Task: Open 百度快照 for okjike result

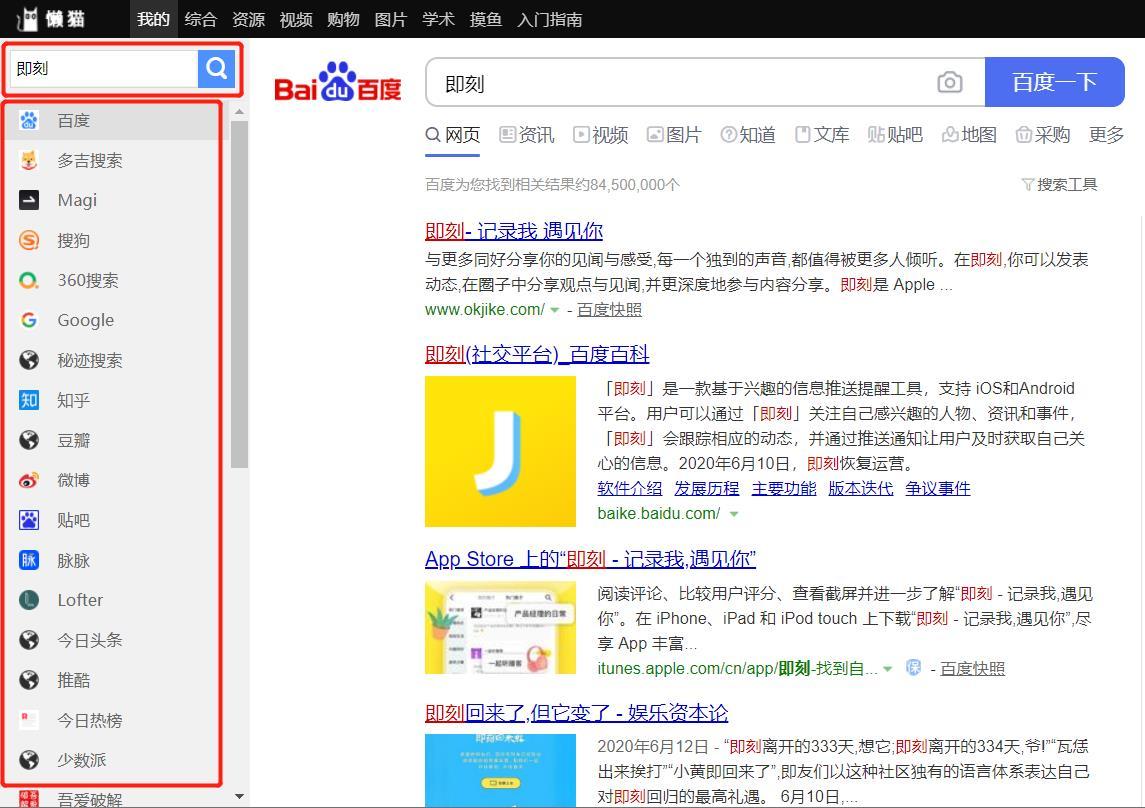Action: (x=610, y=309)
